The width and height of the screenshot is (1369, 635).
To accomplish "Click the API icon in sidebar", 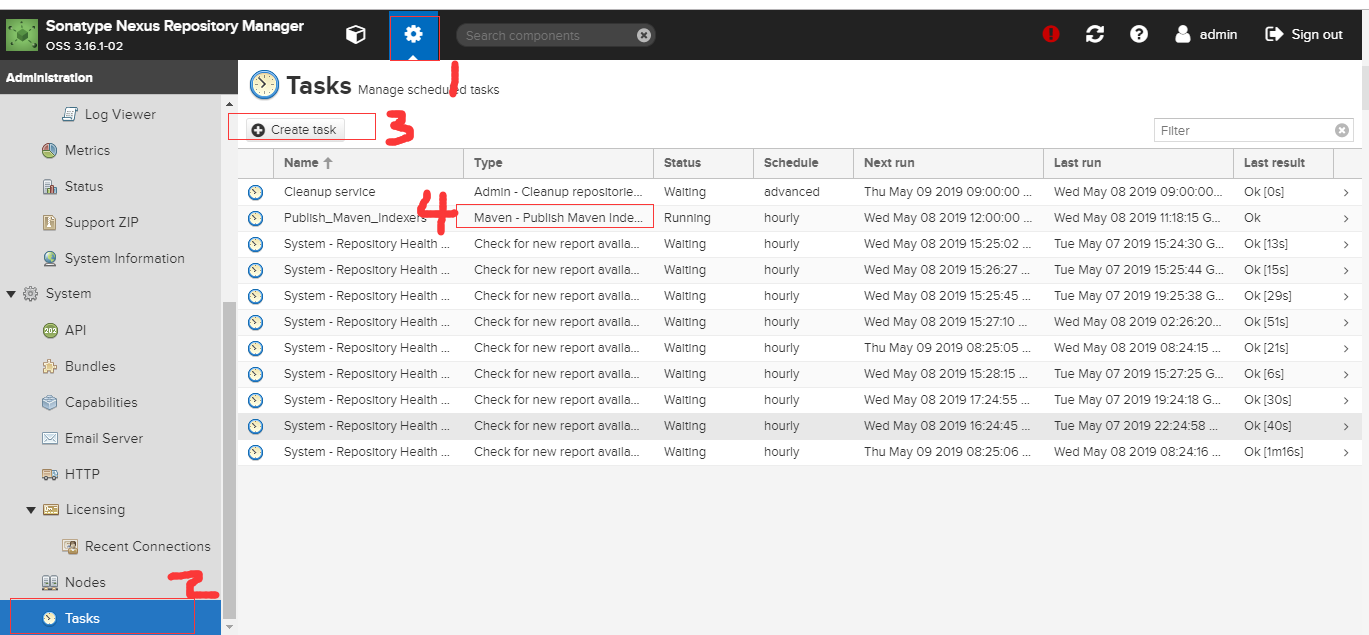I will [x=50, y=330].
